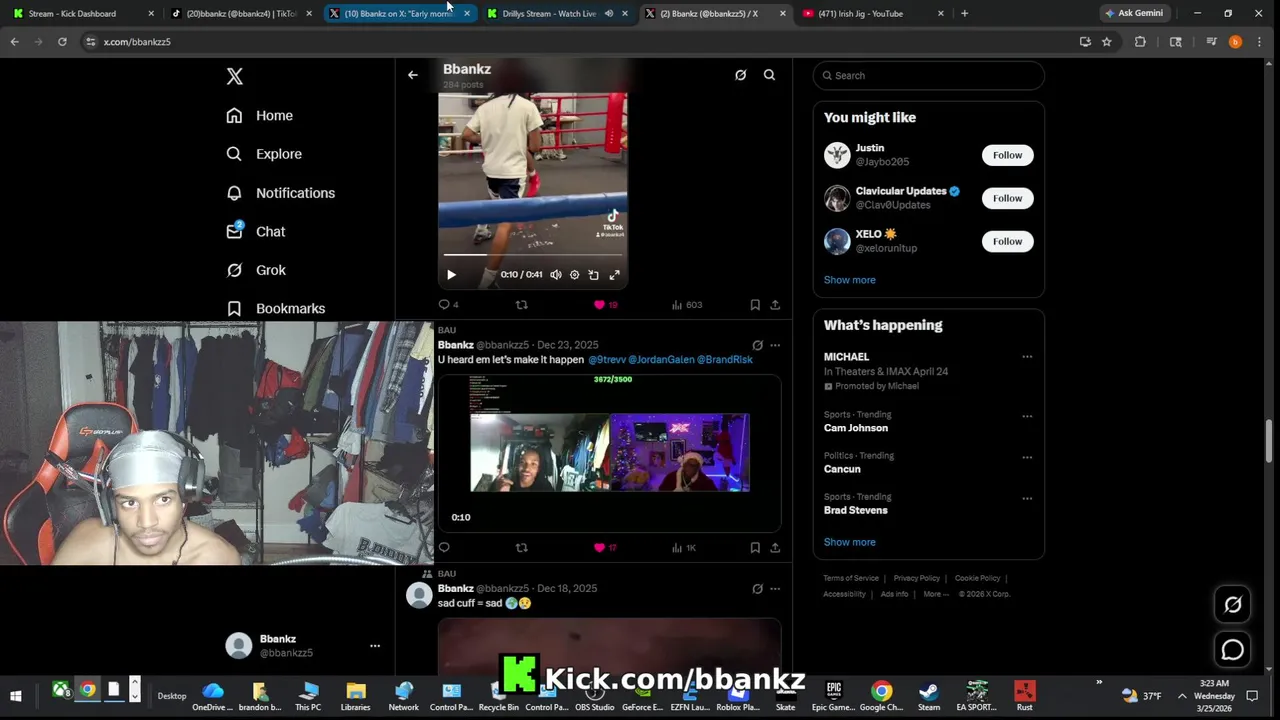Open the @BrandRisk mention link
Screen dimensions: 1280x720
coord(725,360)
